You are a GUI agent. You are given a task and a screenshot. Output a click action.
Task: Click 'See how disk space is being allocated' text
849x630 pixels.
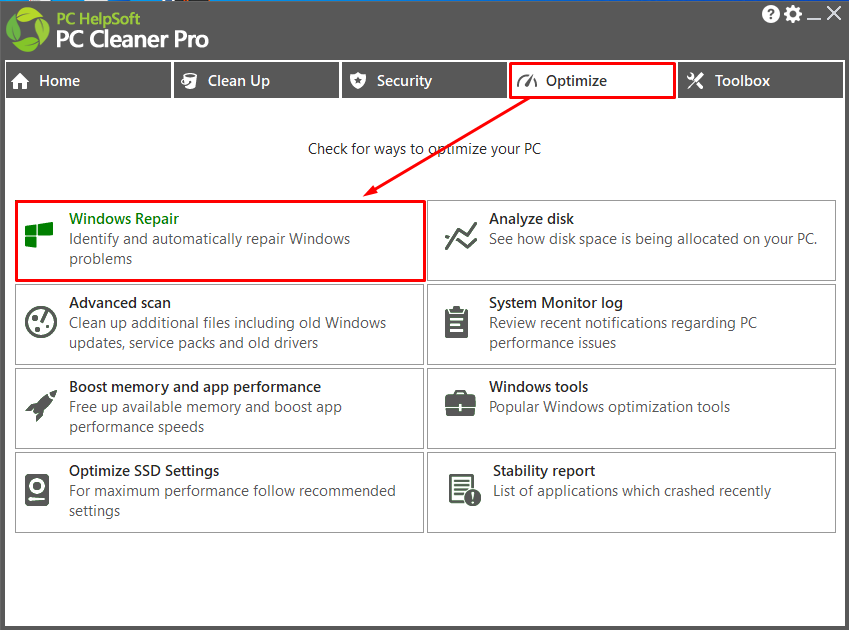pyautogui.click(x=653, y=239)
